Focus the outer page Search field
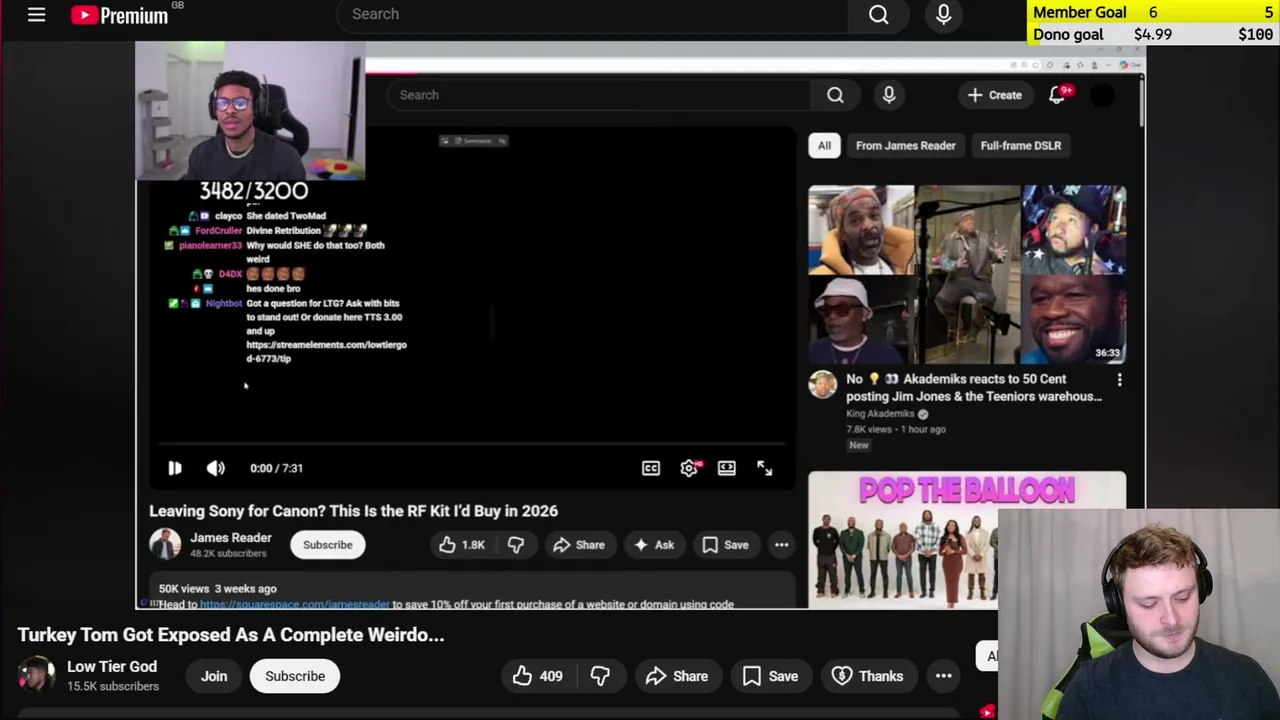Screen dimensions: 1280x720 point(592,14)
